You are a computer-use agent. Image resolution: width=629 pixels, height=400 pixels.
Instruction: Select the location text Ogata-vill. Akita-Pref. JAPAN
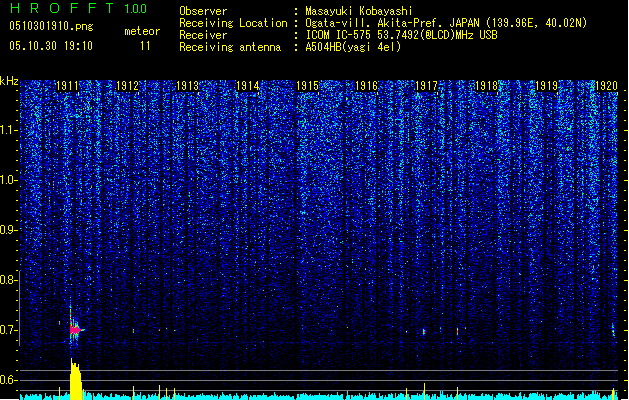[392, 23]
